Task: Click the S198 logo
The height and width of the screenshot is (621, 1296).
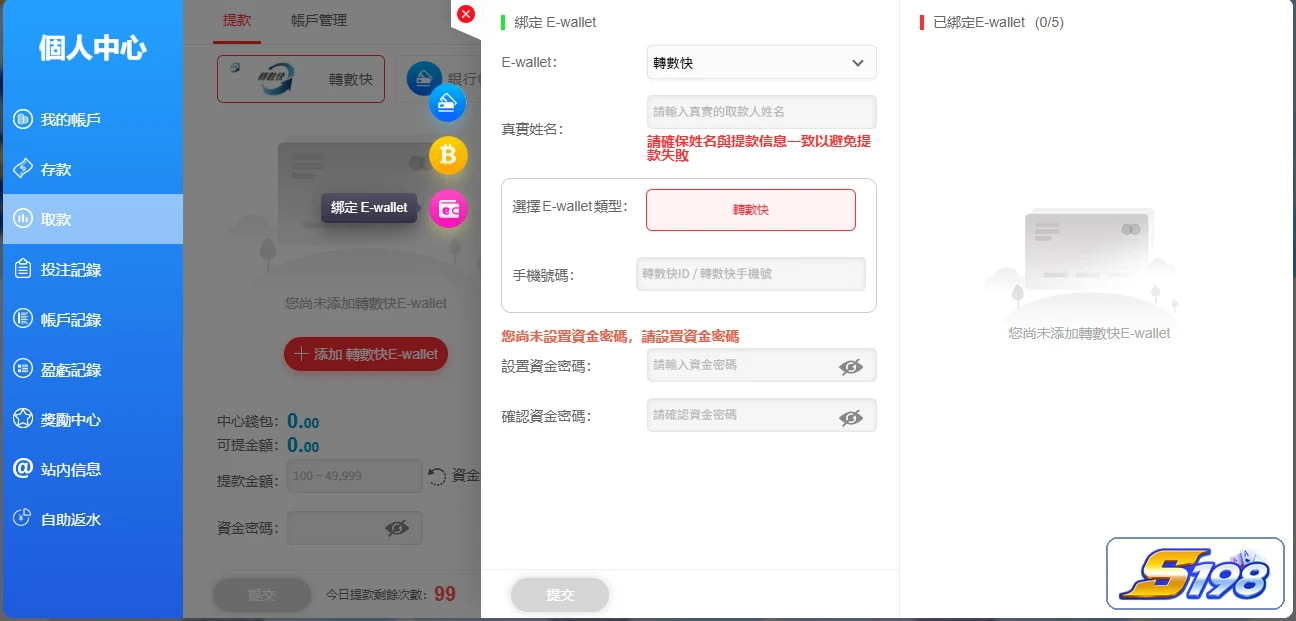Action: (x=1195, y=574)
